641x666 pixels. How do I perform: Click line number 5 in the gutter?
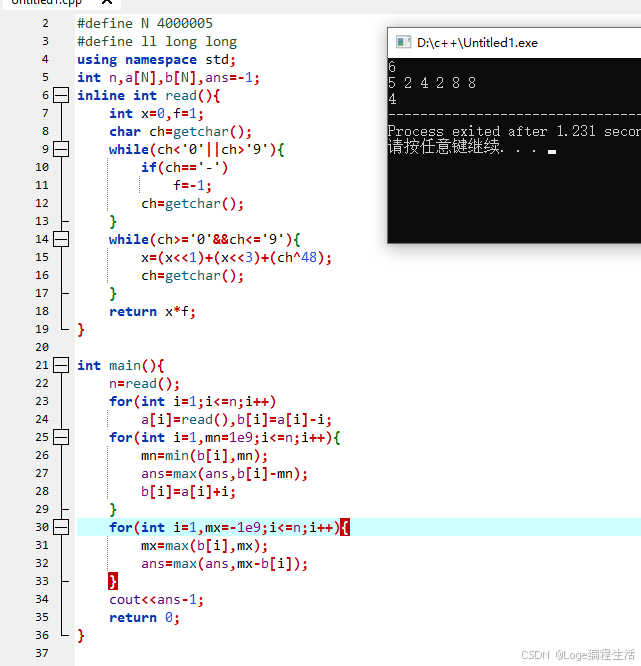45,77
